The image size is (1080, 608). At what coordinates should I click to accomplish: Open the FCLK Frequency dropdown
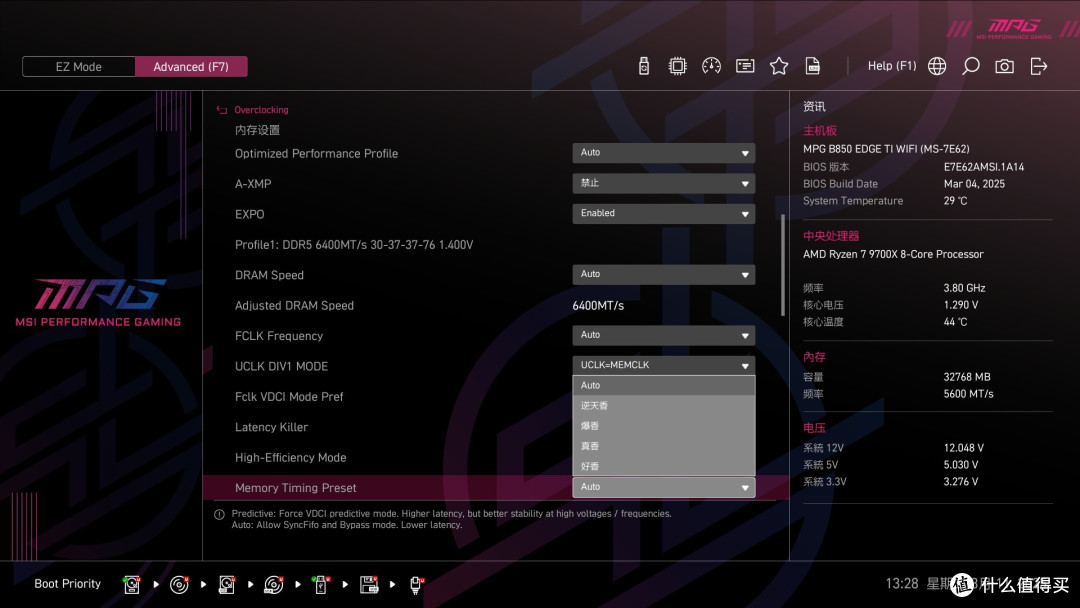coord(663,335)
